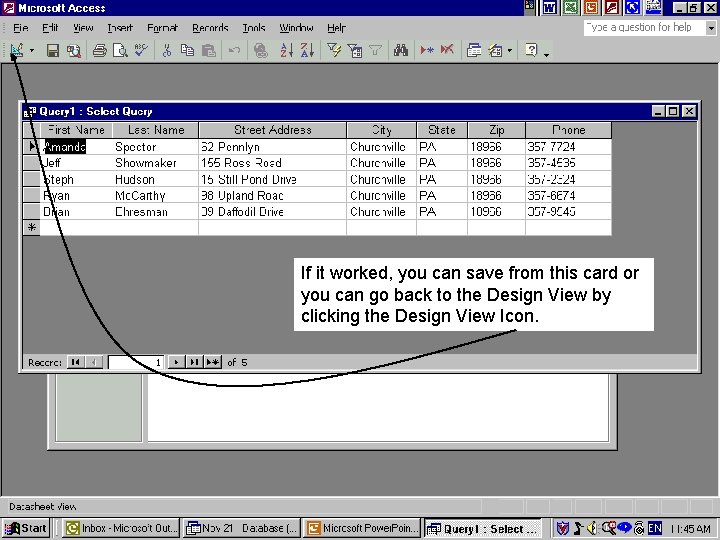Click the New record navigation button
Viewport: 720px width, 540px height.
(x=213, y=362)
